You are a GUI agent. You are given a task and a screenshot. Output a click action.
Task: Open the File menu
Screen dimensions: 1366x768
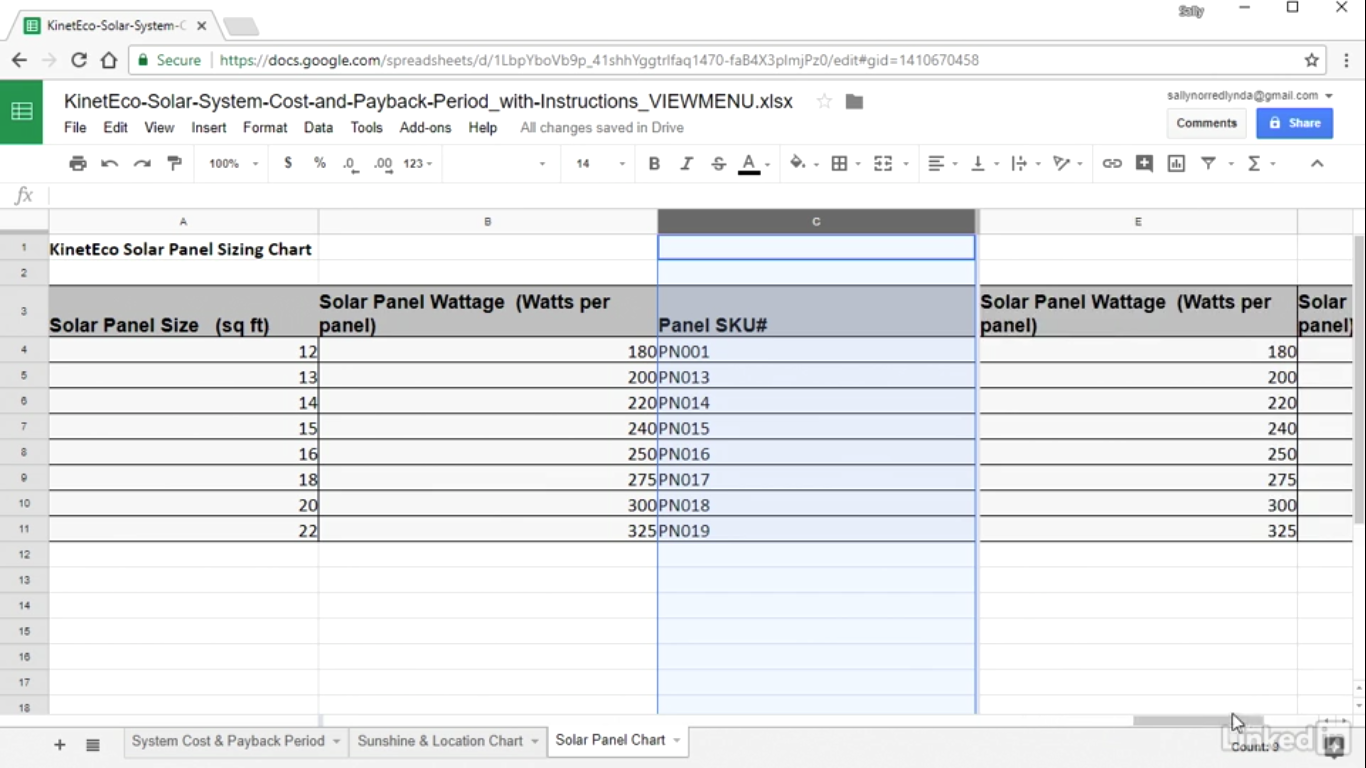75,128
